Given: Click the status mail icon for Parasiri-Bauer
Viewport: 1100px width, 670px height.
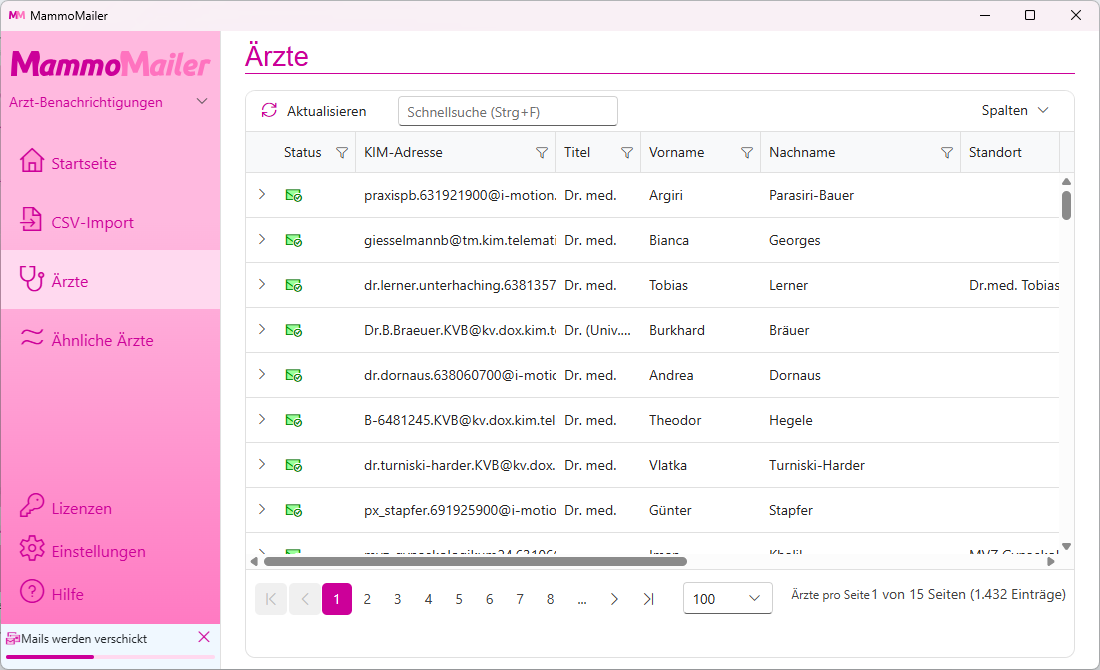Looking at the screenshot, I should [294, 196].
